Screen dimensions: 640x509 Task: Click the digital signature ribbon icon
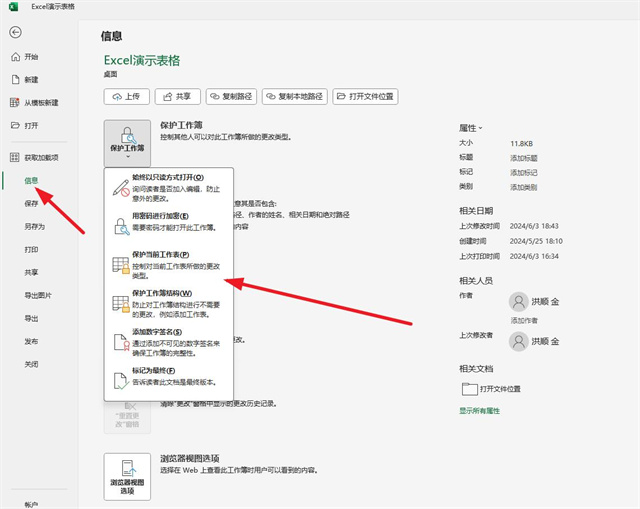coord(121,342)
